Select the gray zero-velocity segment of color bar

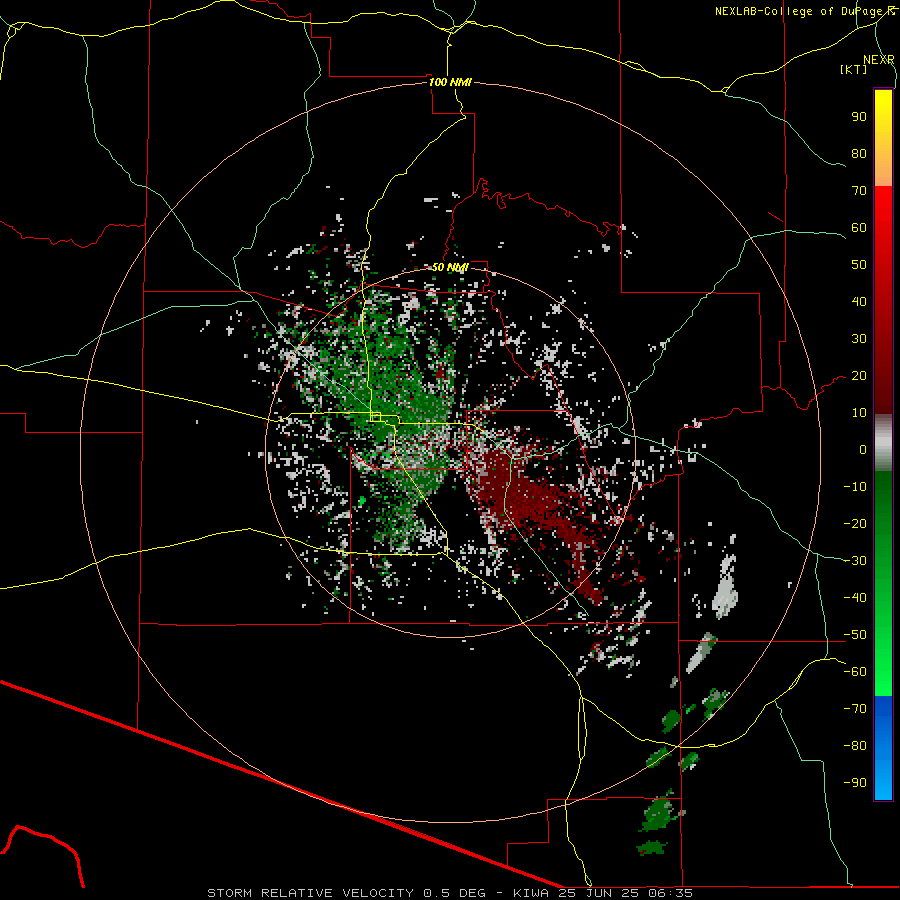(x=883, y=442)
